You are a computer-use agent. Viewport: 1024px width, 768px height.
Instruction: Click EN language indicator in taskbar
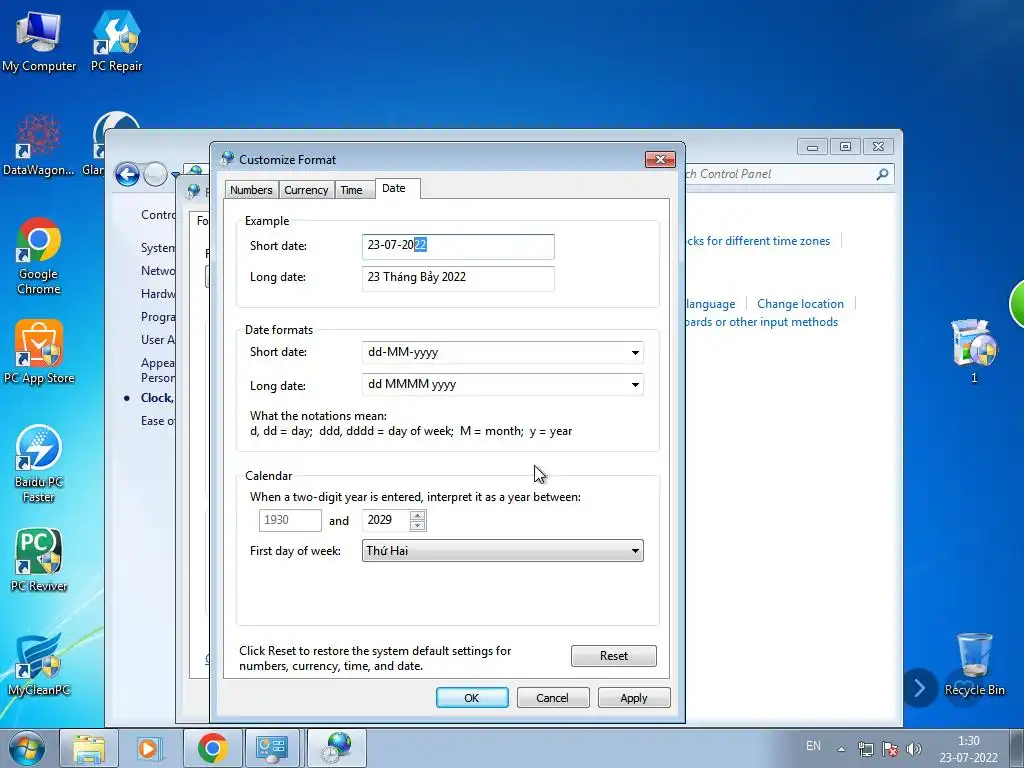click(813, 746)
